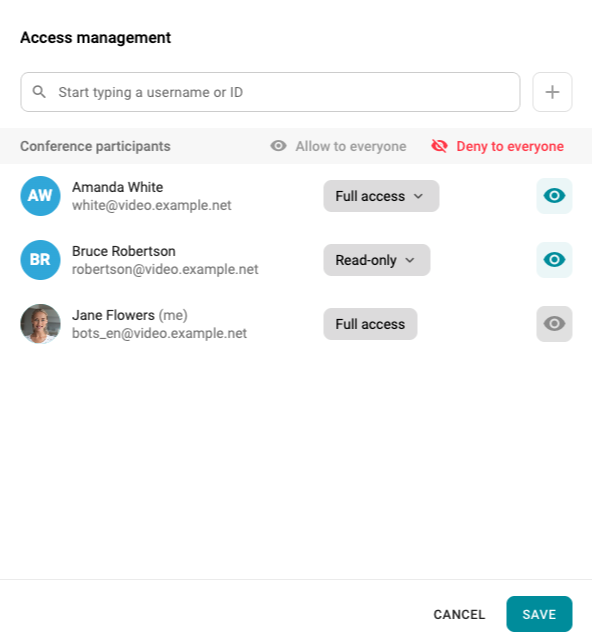Click Bruce Robertson's BR avatar

coord(40,260)
